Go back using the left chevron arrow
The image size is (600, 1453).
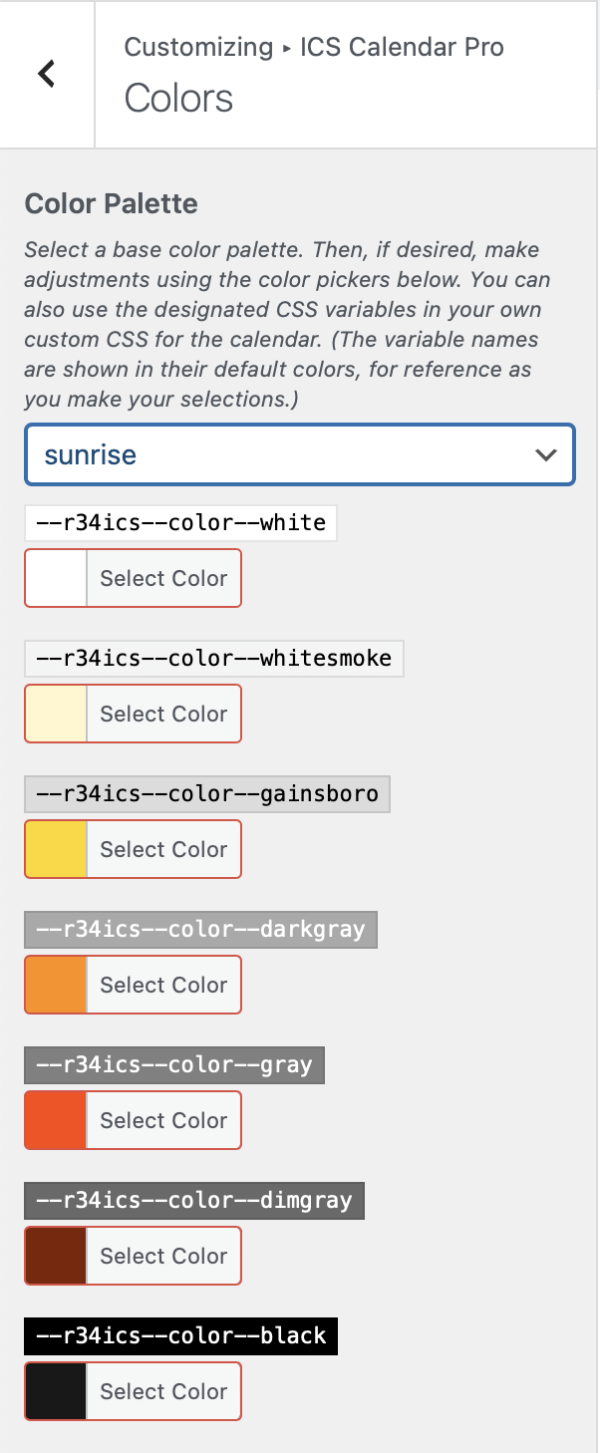point(45,73)
